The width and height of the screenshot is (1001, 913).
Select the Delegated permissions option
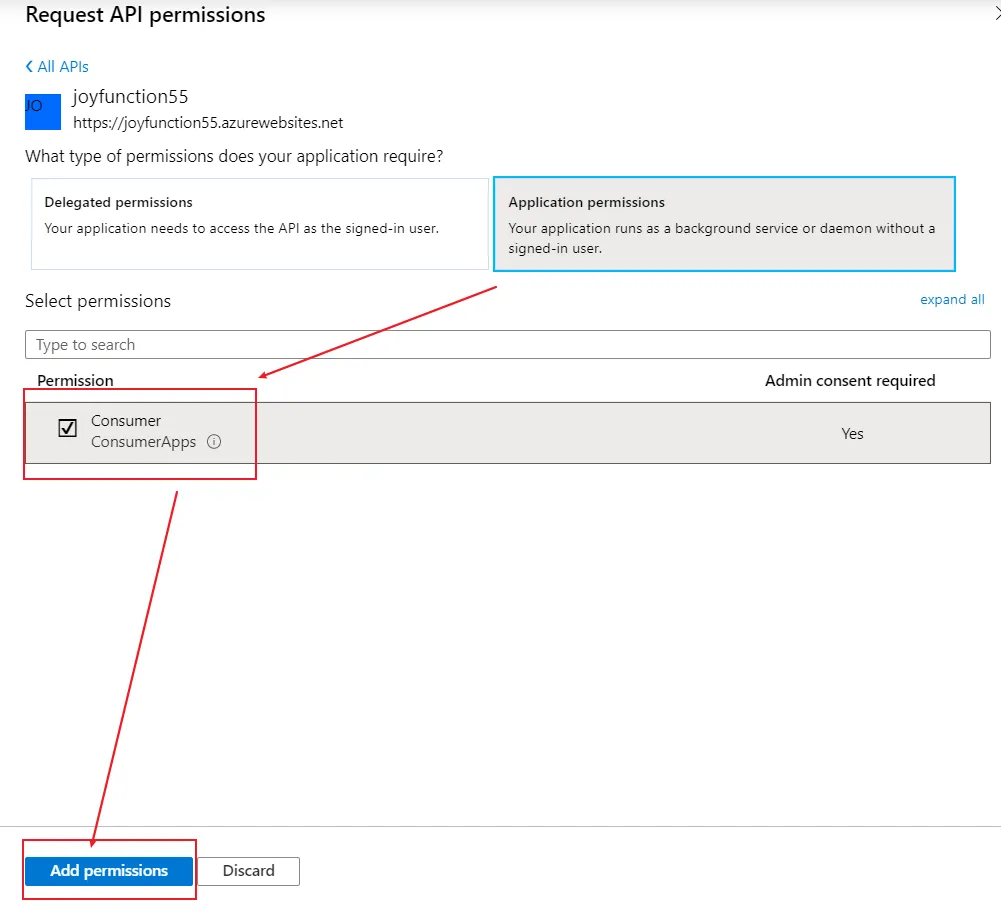tap(260, 224)
